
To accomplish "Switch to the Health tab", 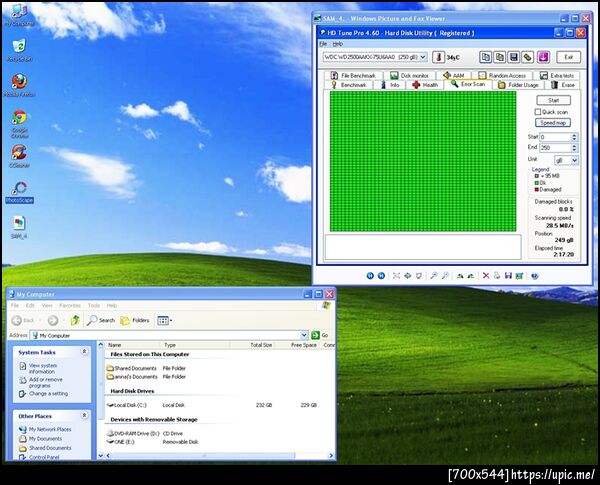I will 425,85.
